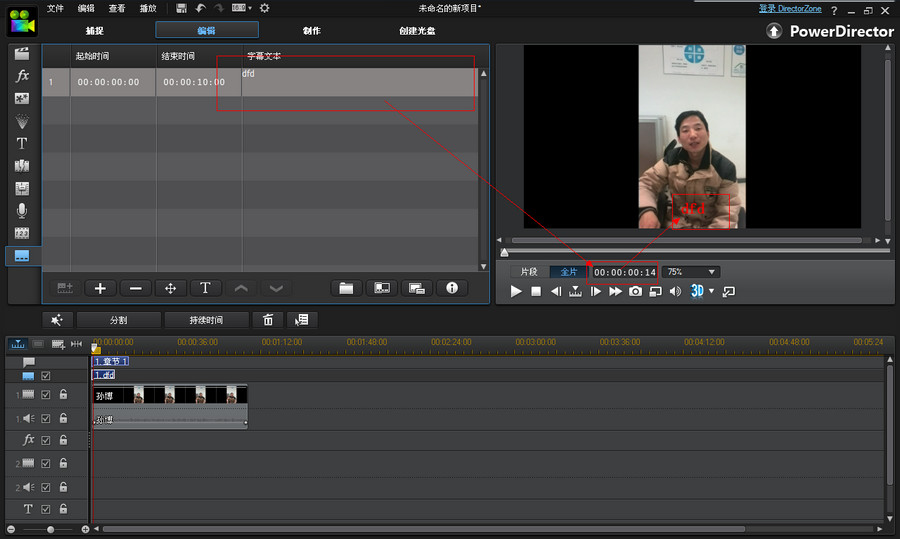Toggle the video track 1 checkbox

click(x=45, y=395)
